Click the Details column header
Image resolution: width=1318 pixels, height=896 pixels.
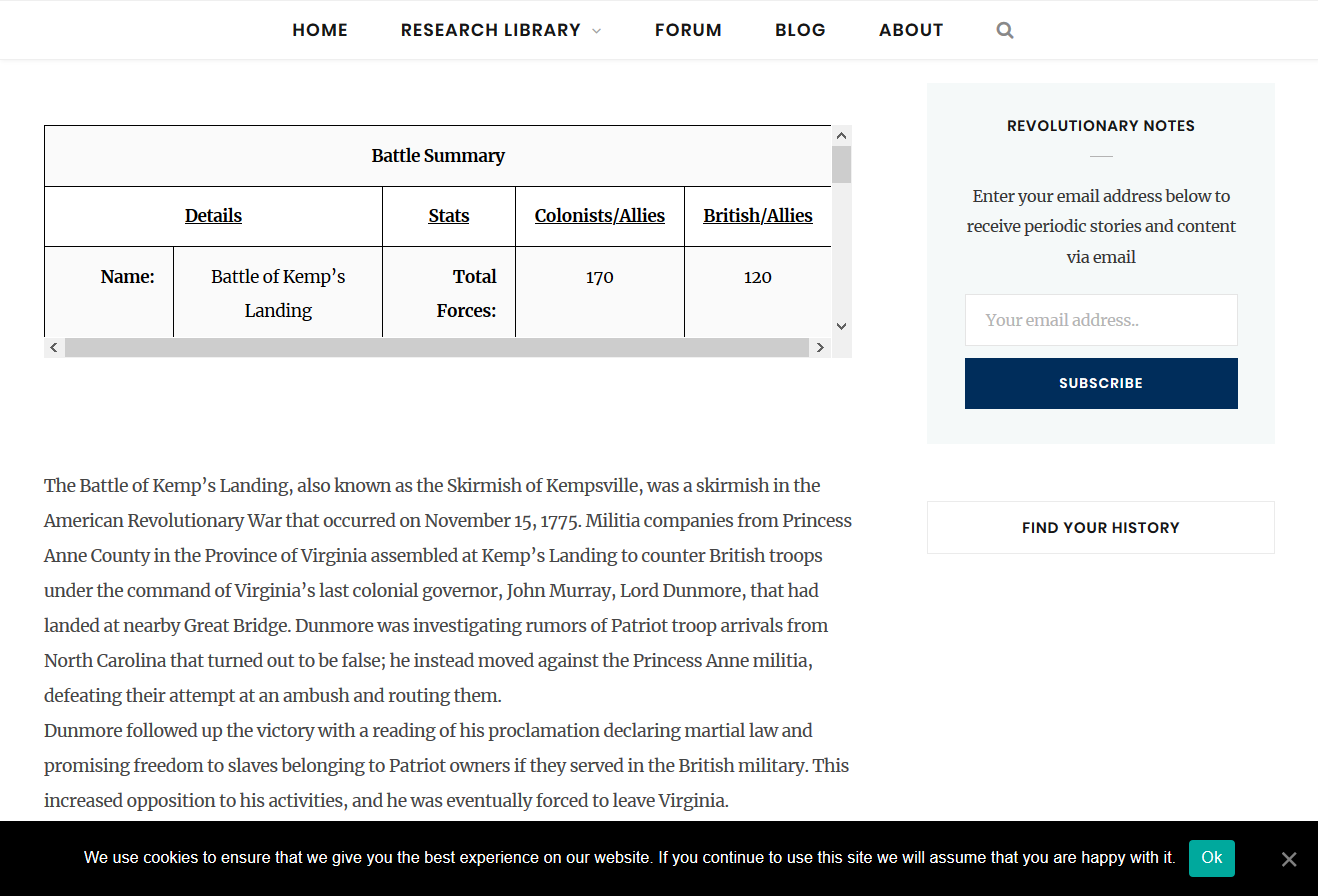[x=213, y=216]
